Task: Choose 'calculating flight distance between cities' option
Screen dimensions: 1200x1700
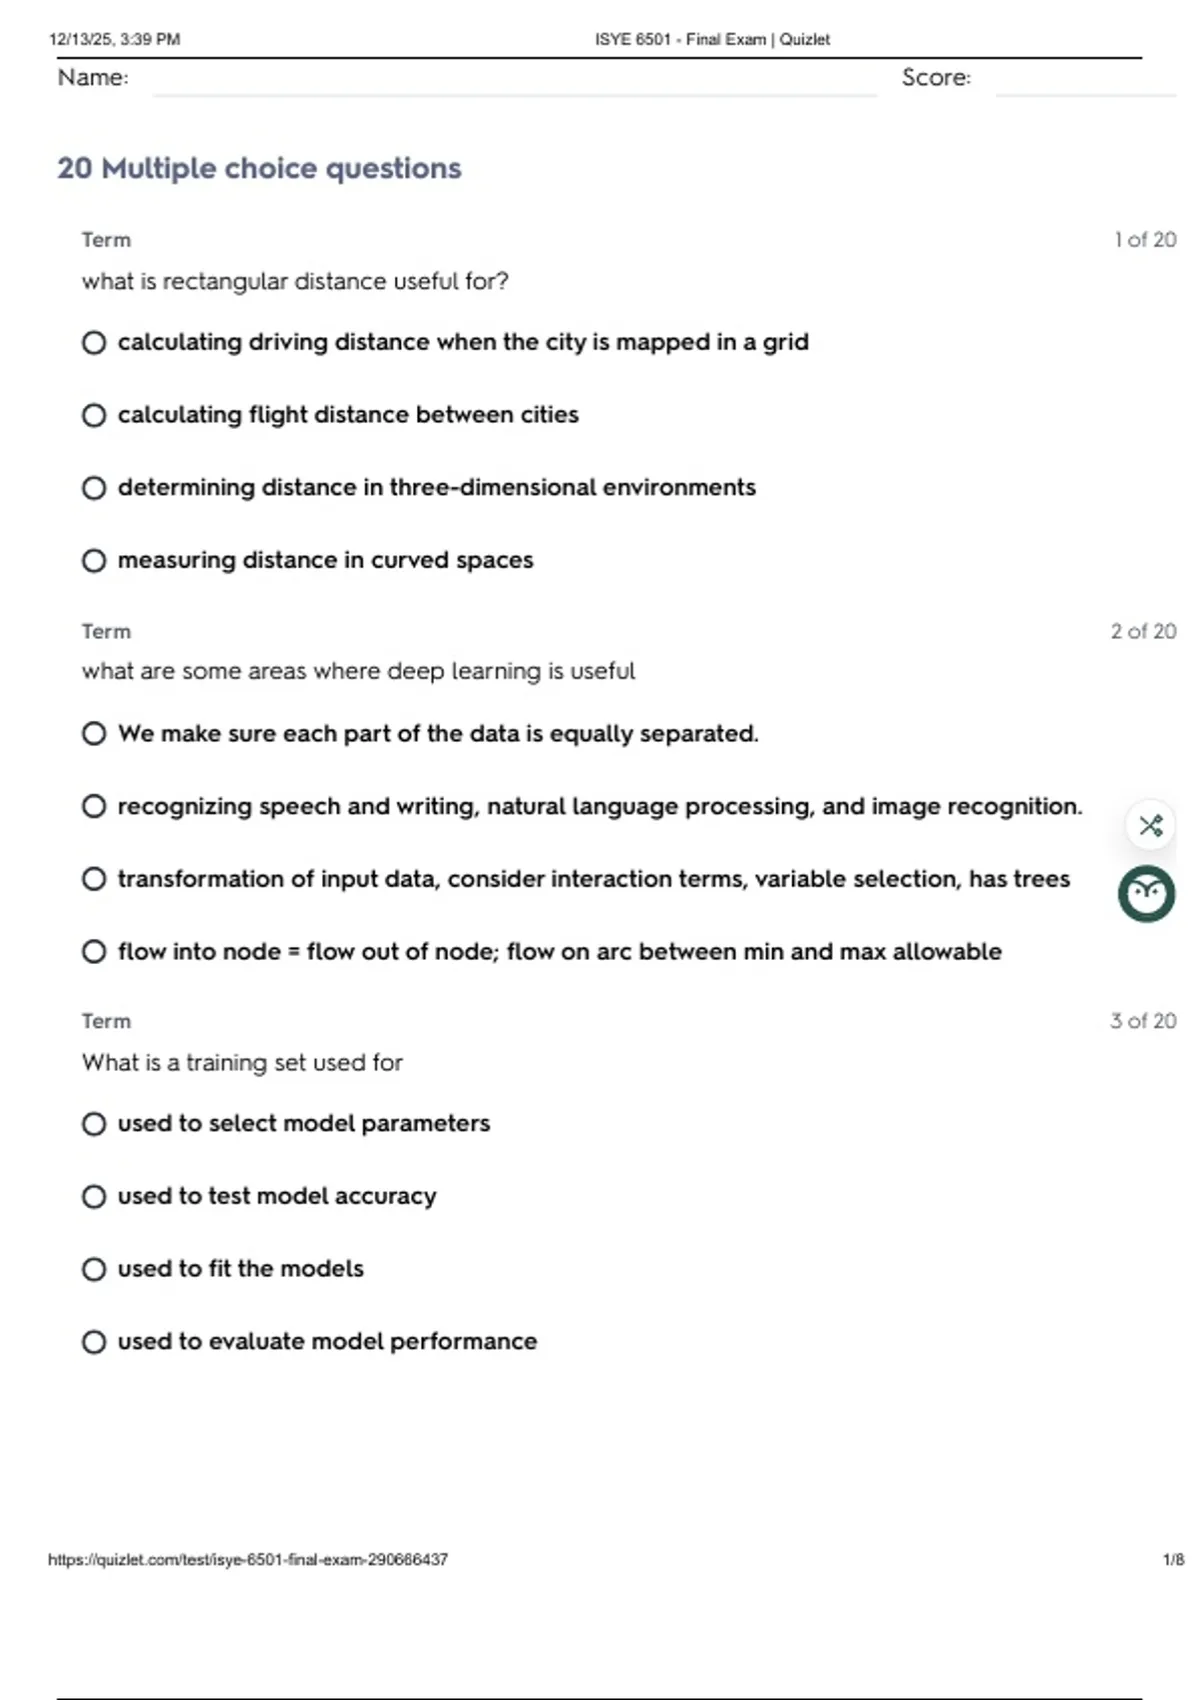Action: (94, 415)
